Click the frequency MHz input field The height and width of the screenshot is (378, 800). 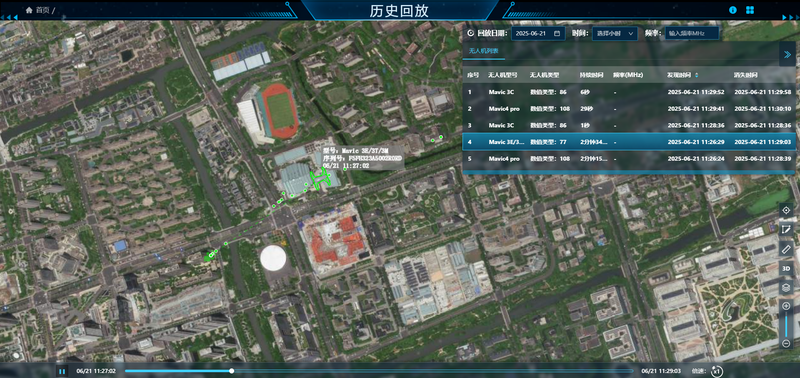click(x=692, y=33)
